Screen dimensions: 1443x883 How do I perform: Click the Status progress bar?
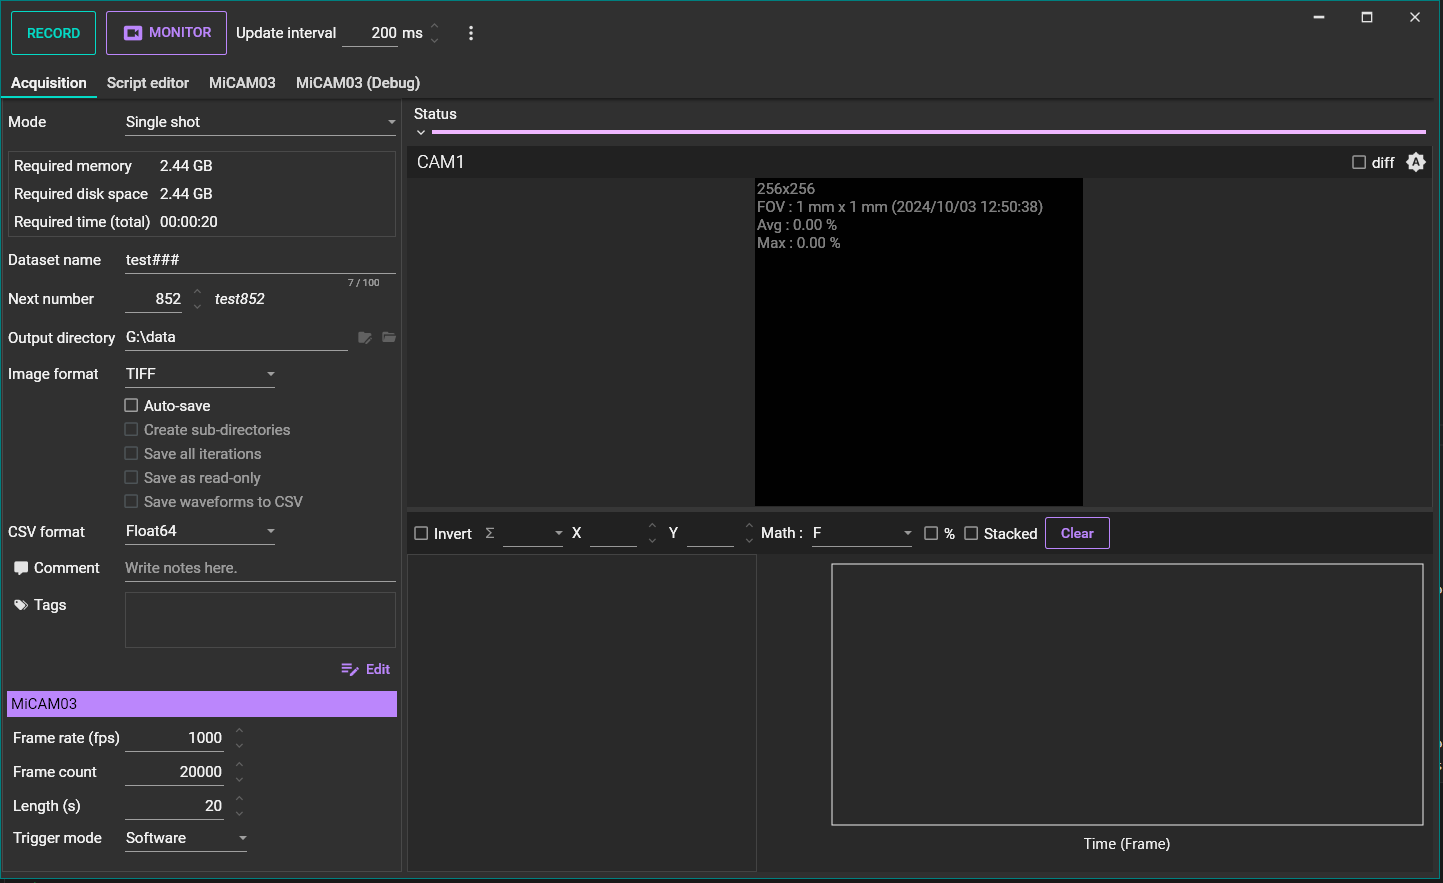929,132
